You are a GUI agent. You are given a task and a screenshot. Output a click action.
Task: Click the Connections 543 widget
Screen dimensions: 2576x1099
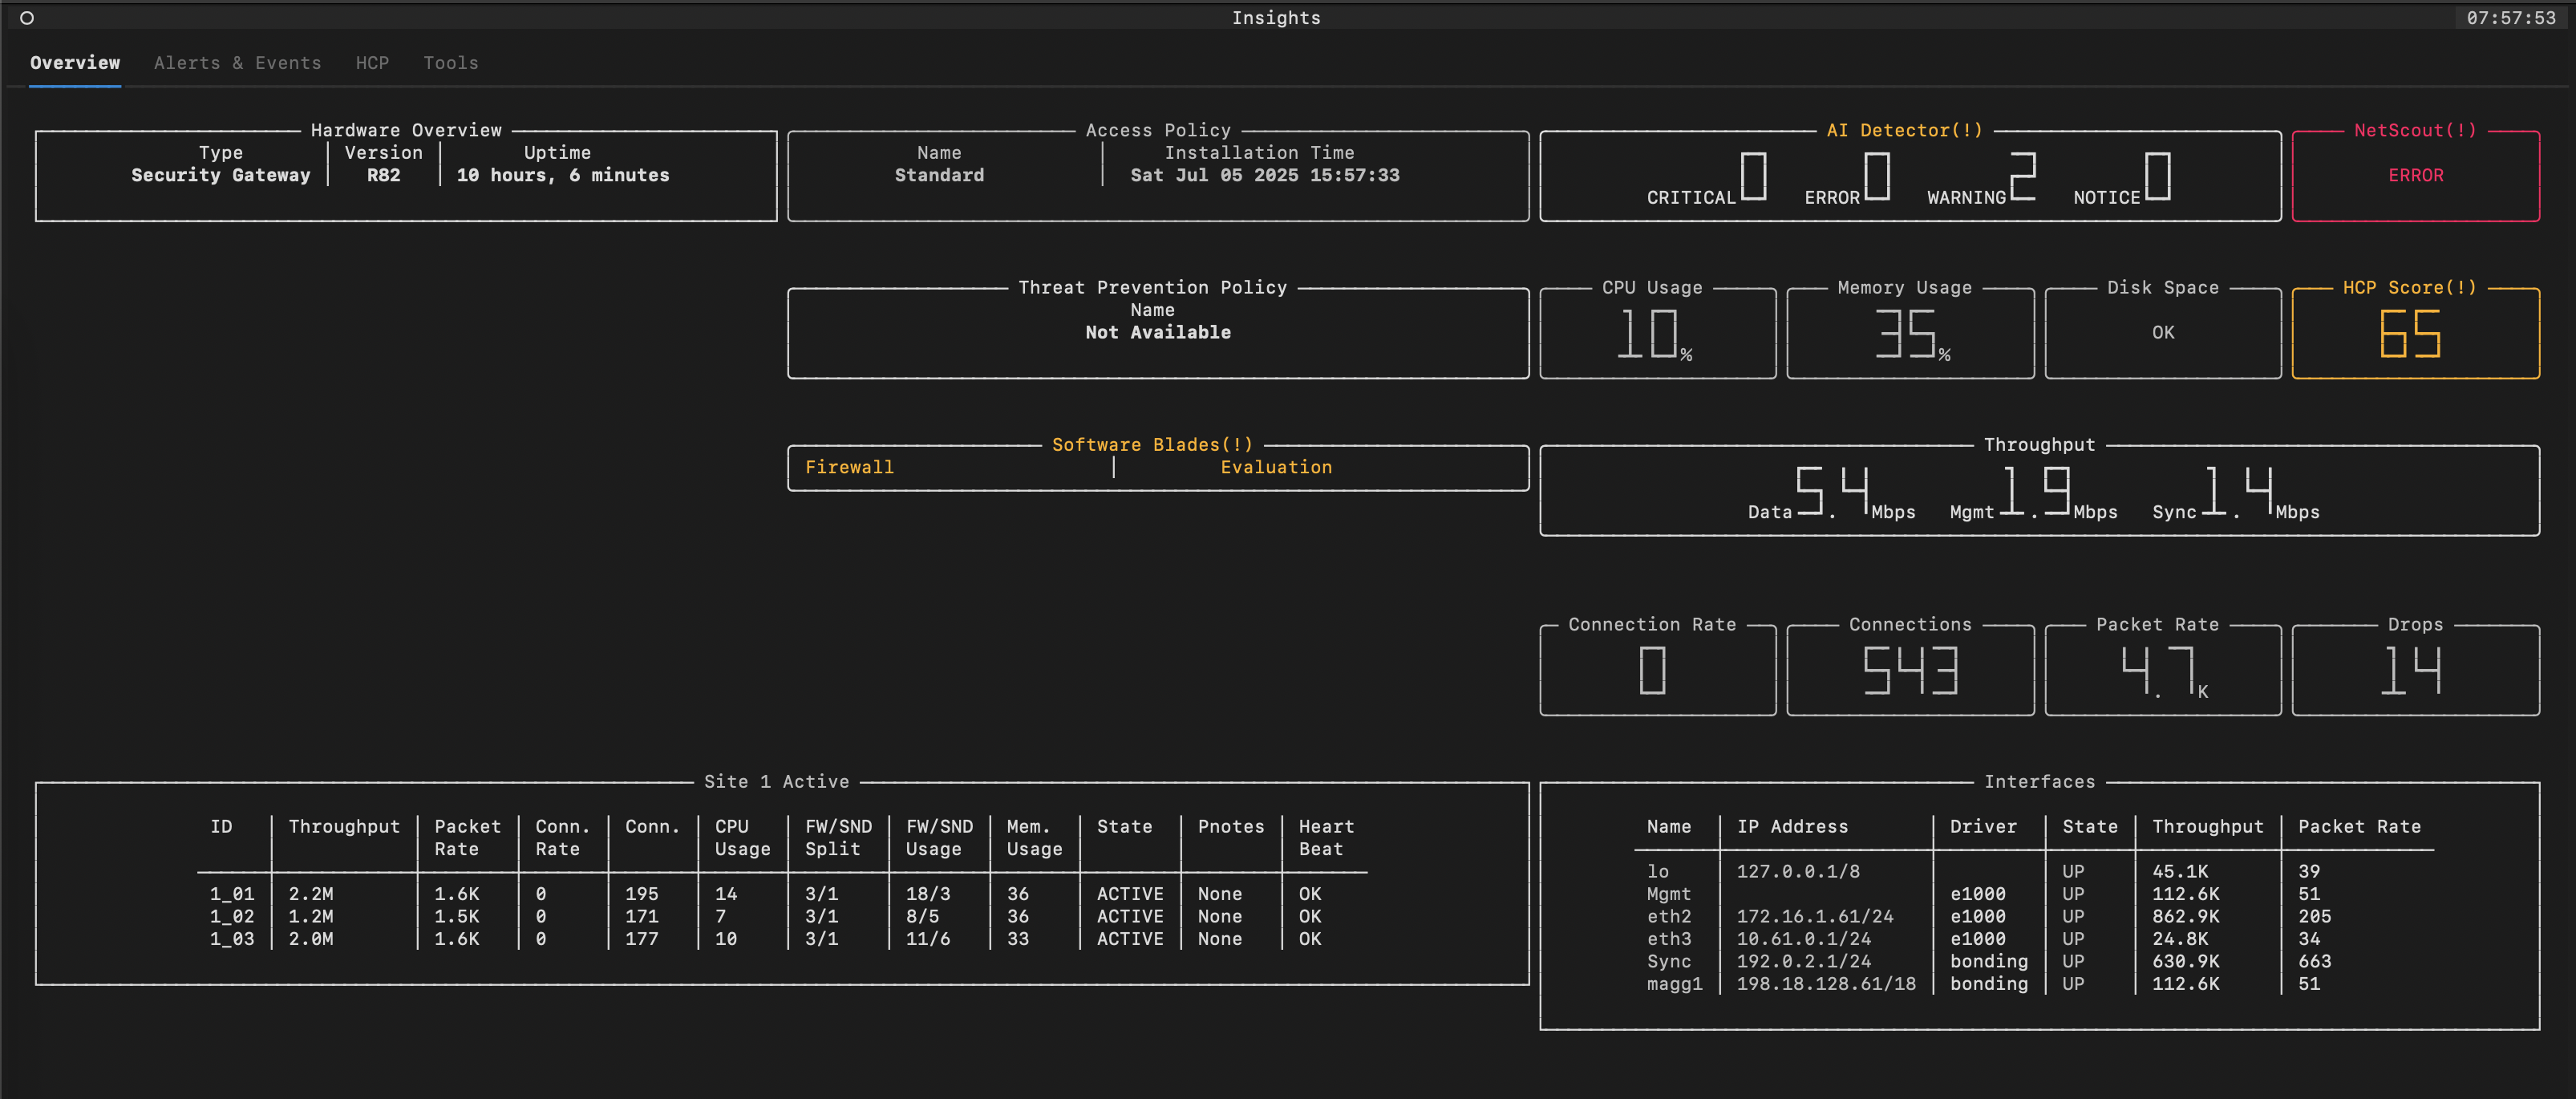coord(1910,670)
